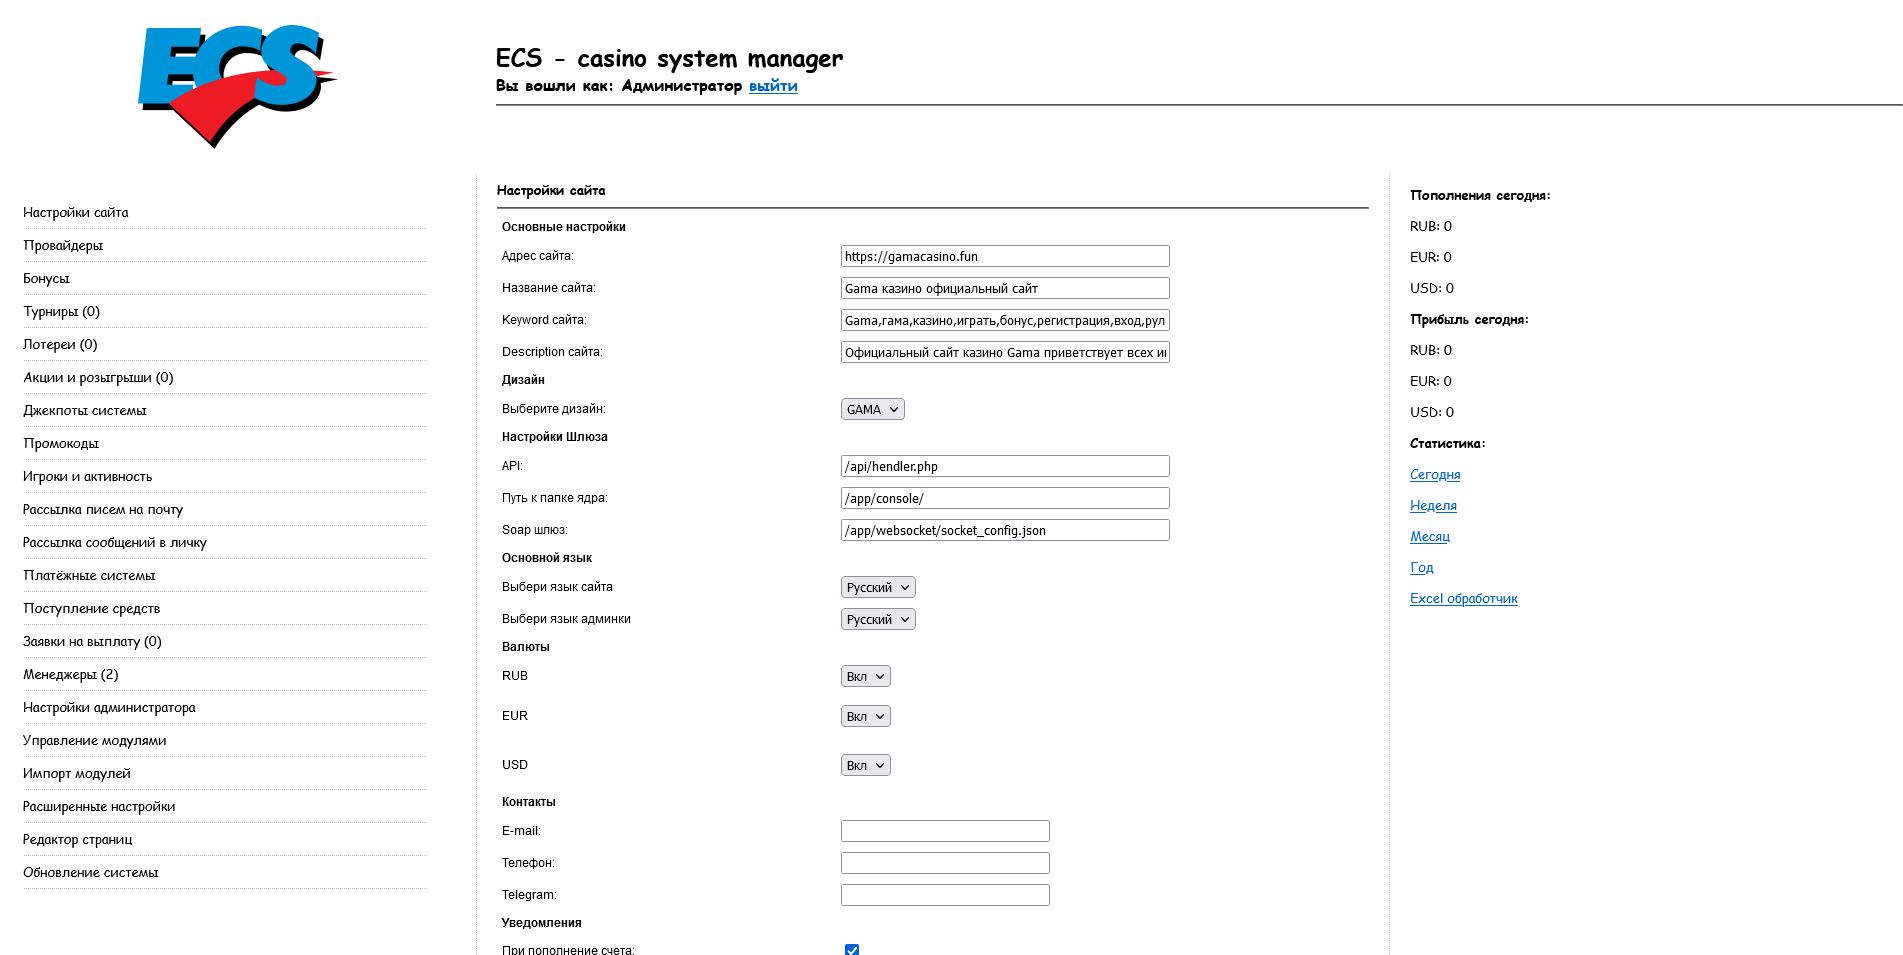Open the design selection dropdown (GAMA)
Viewport: 1903px width, 955px height.
[872, 409]
